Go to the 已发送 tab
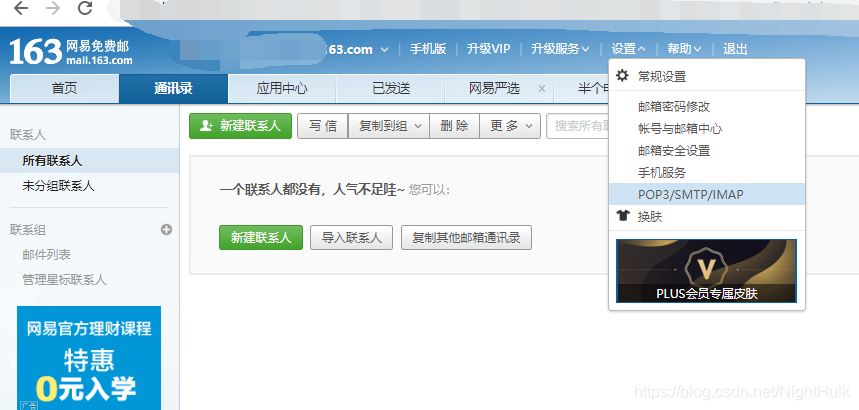859x410 pixels. point(391,88)
